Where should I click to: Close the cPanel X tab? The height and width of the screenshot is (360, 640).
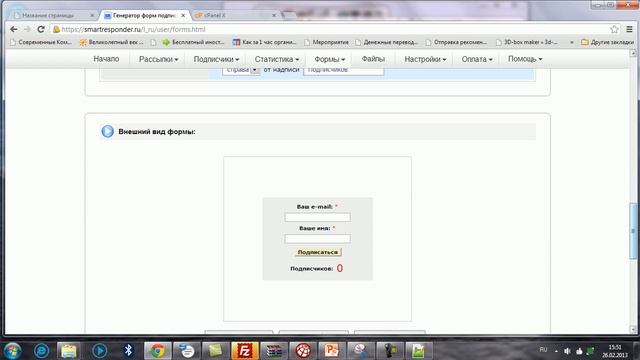[274, 16]
